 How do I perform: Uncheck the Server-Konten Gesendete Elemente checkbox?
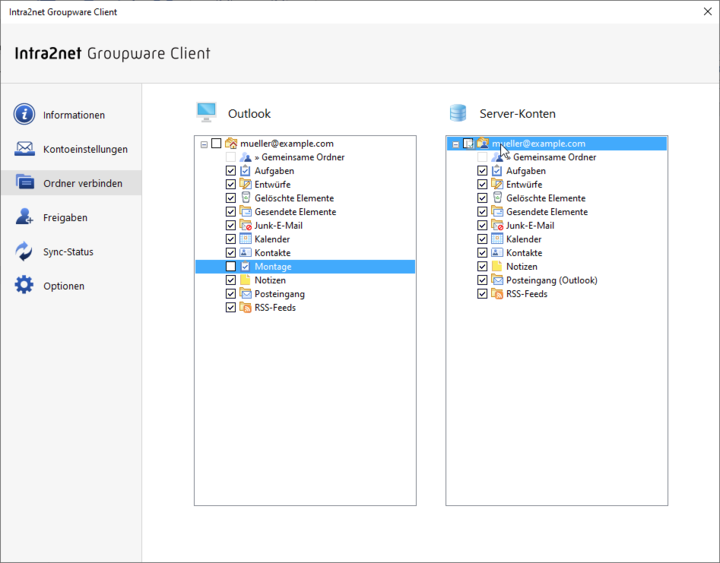(x=482, y=212)
